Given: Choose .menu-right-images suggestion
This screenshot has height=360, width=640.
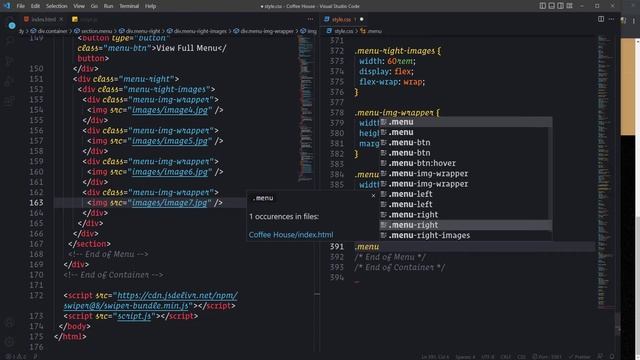Looking at the screenshot, I should [466, 235].
